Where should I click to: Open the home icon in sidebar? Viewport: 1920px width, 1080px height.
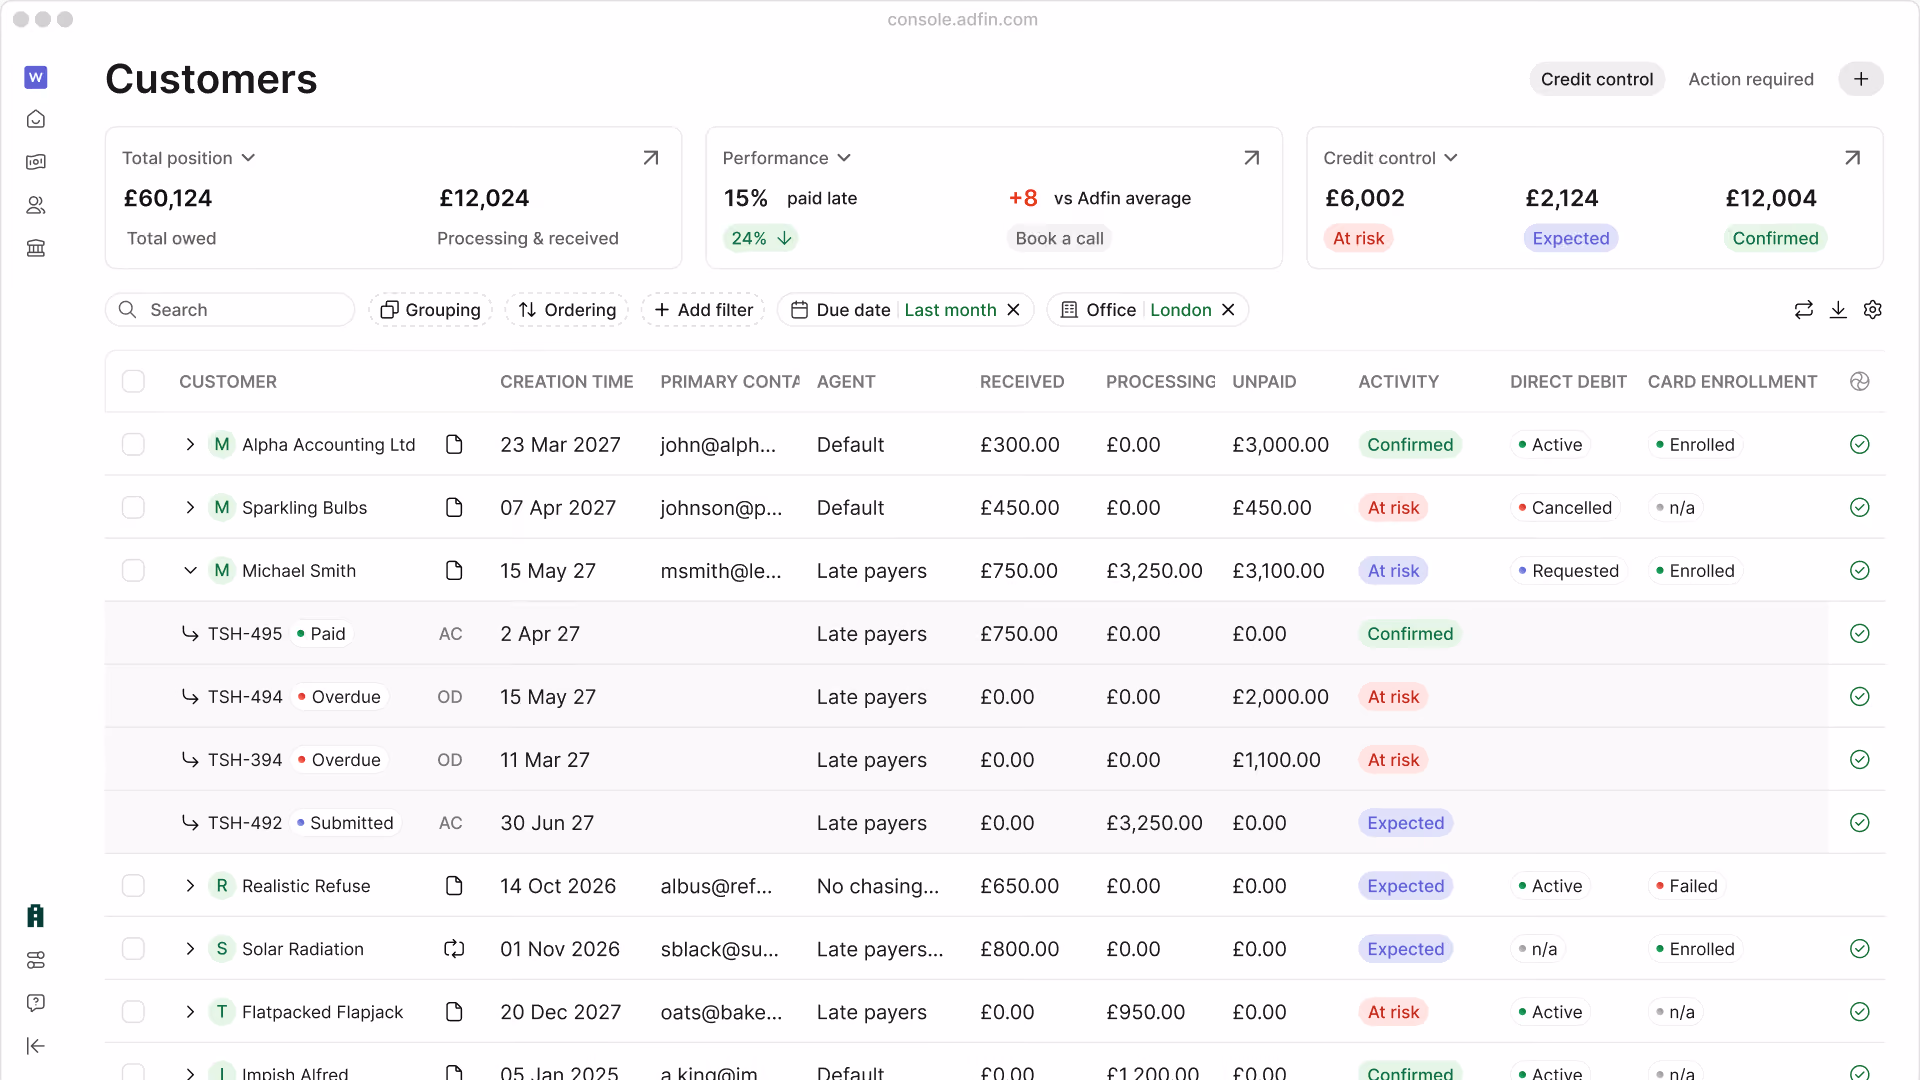36,120
